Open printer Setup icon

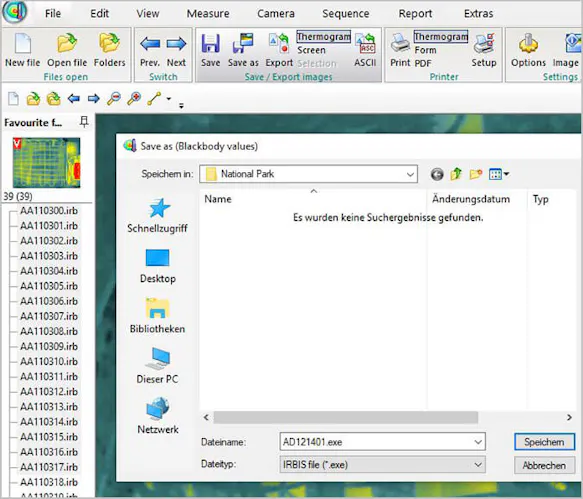tap(484, 50)
